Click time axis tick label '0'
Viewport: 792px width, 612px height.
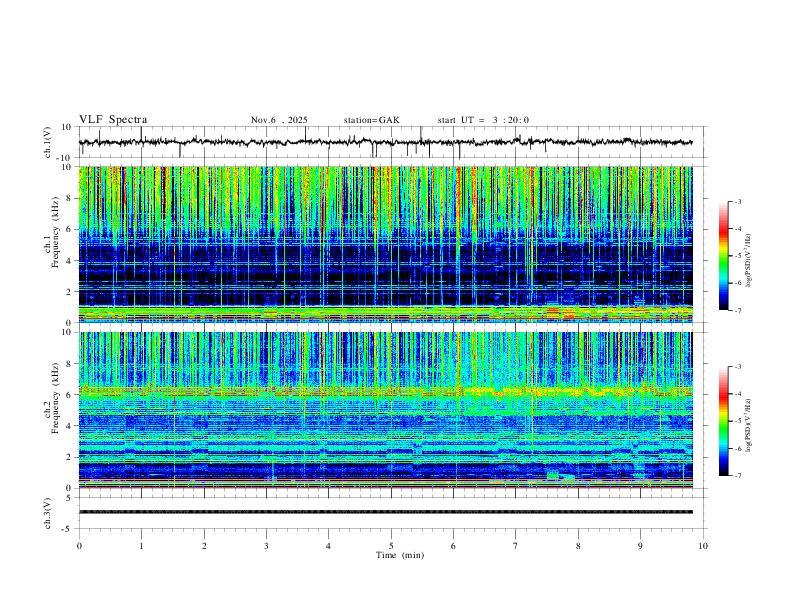79,546
